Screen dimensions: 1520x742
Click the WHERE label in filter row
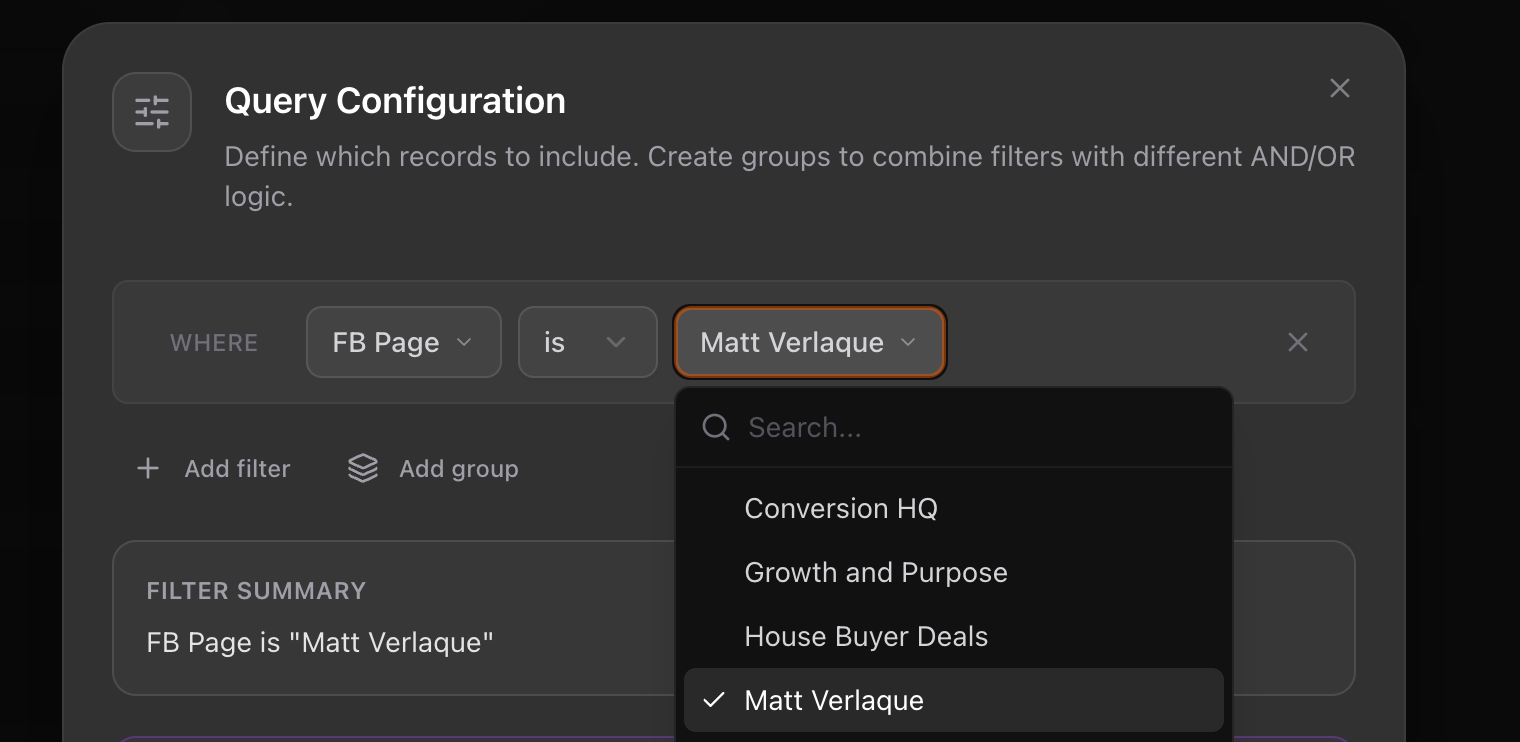coord(214,342)
